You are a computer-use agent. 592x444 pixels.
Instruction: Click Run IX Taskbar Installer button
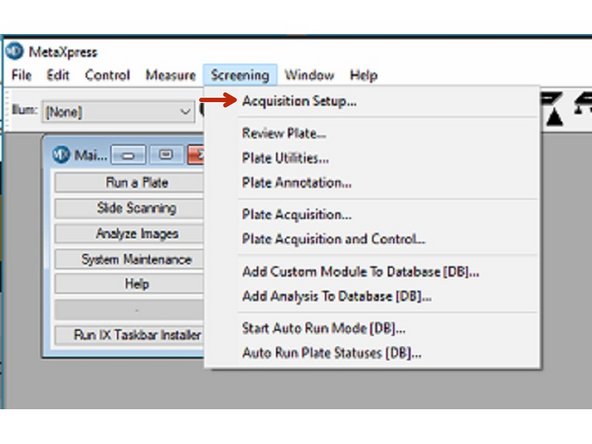[x=130, y=335]
